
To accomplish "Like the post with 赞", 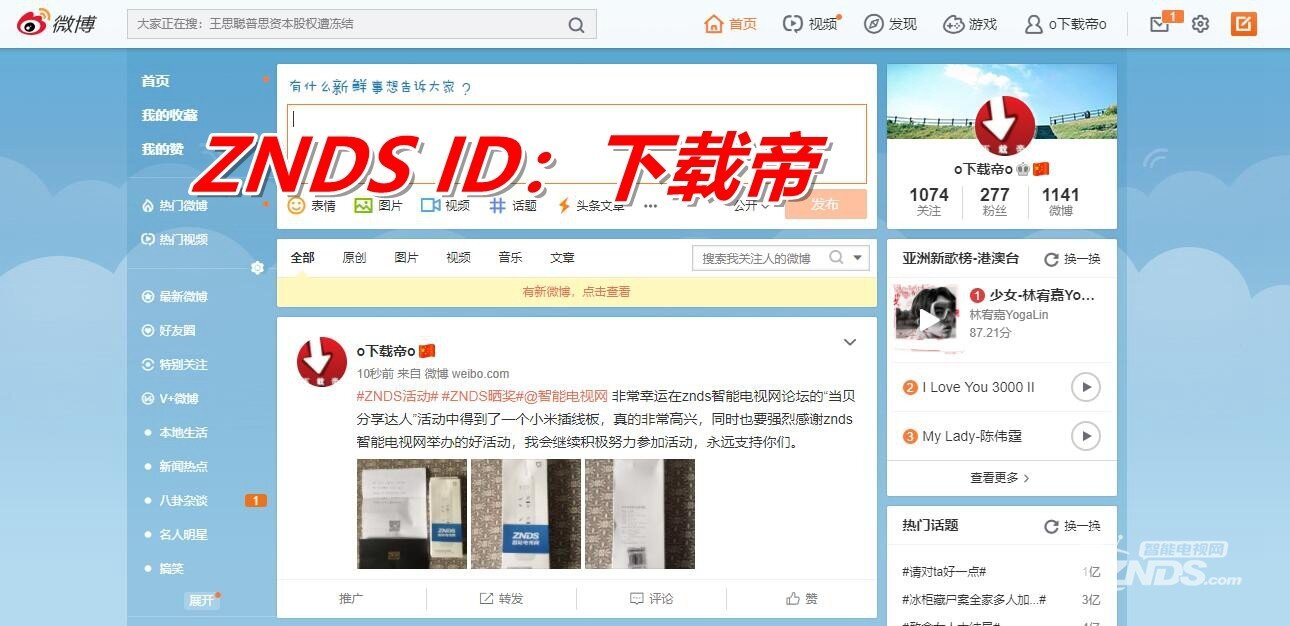I will click(x=802, y=599).
